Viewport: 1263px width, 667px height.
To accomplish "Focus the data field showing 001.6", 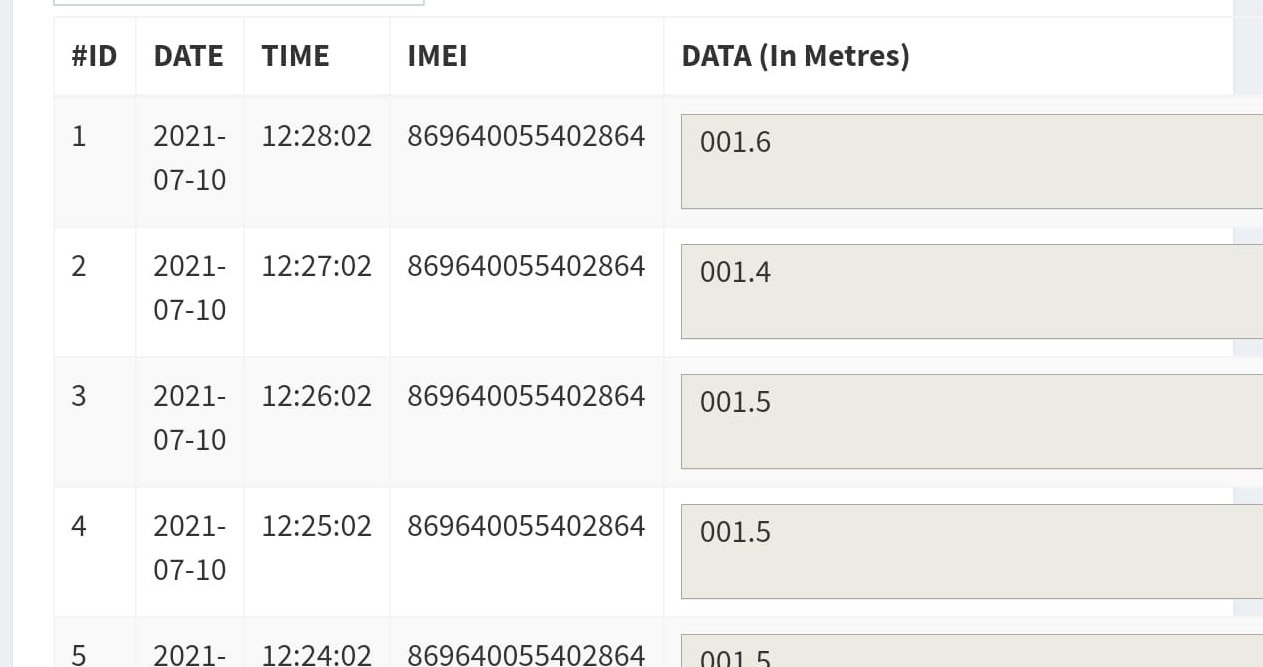I will pos(970,161).
